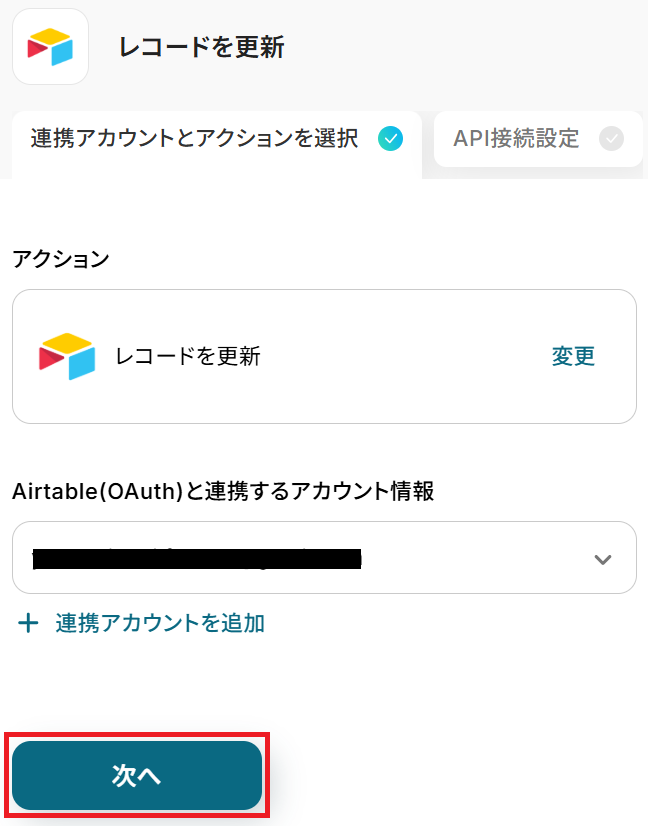Click blank area right of 次へ button
The image size is (648, 826).
pyautogui.click(x=450, y=776)
